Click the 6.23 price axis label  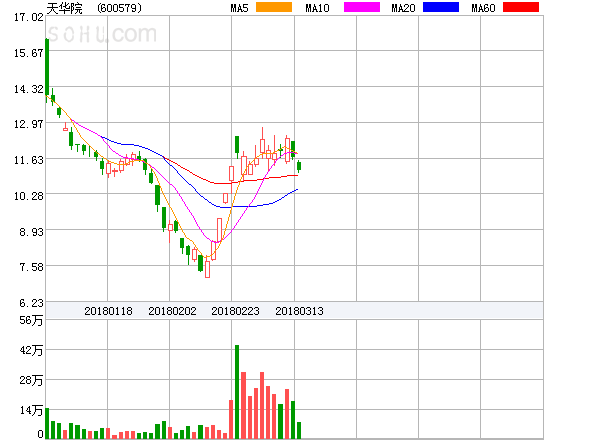point(31,303)
